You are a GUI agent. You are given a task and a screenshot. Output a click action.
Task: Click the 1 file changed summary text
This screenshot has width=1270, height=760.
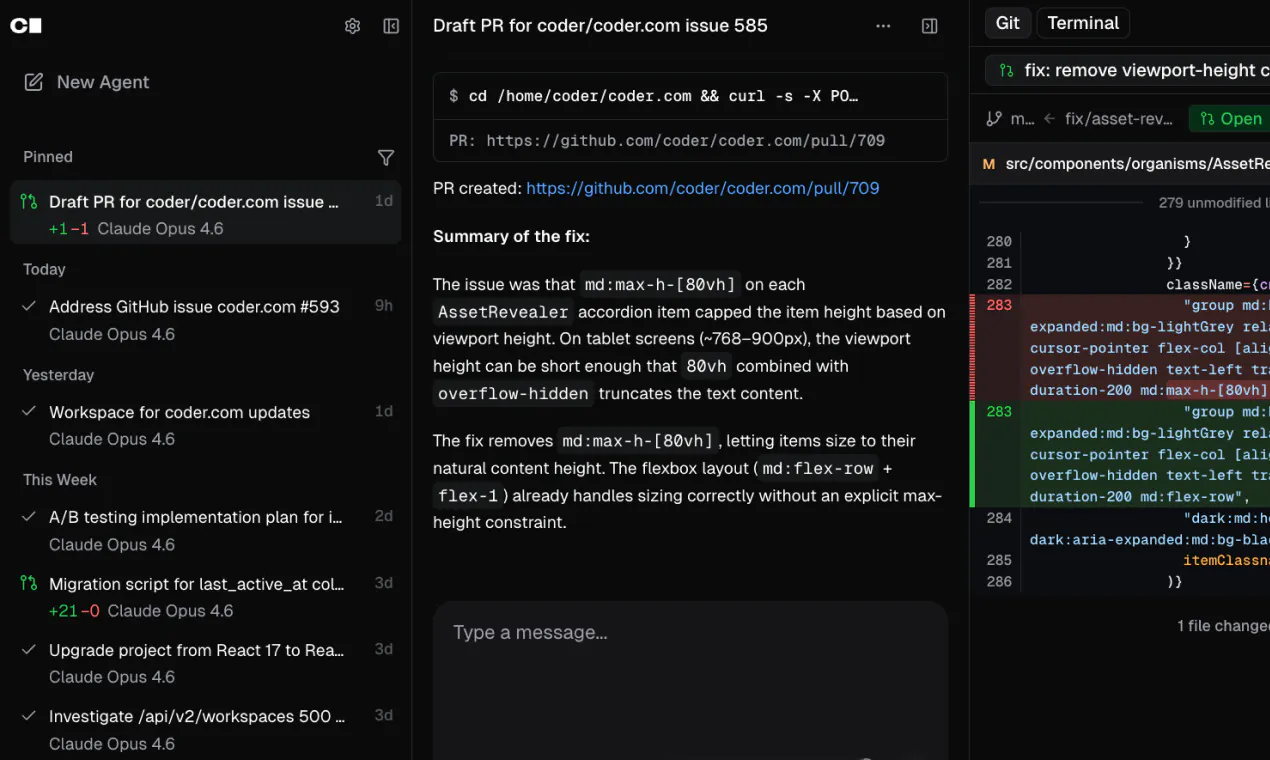(x=1223, y=625)
